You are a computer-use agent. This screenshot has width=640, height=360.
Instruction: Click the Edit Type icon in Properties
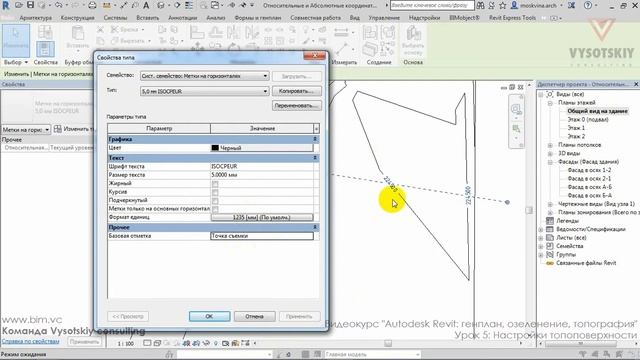58,129
